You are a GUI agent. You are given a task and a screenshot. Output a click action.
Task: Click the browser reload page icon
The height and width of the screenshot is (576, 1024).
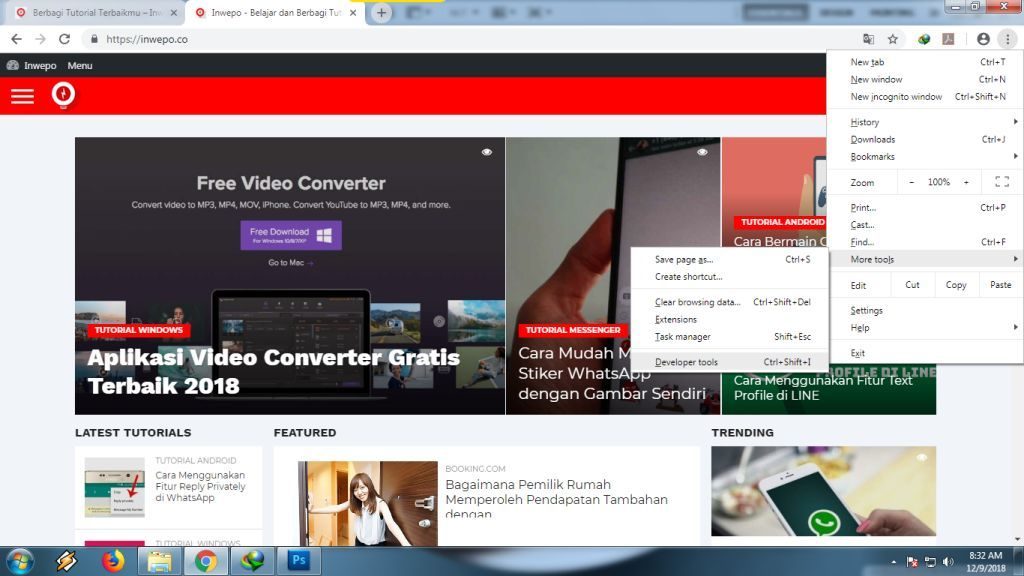pyautogui.click(x=65, y=39)
